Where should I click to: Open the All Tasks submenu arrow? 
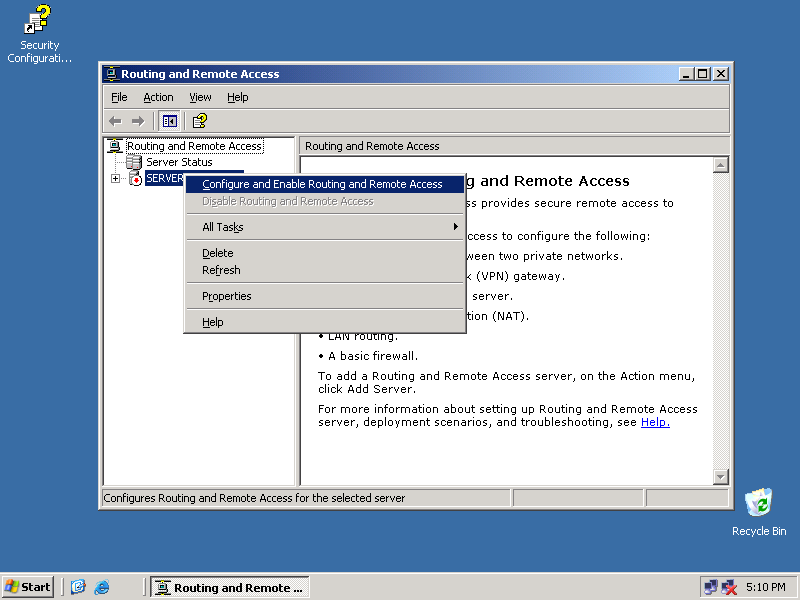tap(456, 227)
